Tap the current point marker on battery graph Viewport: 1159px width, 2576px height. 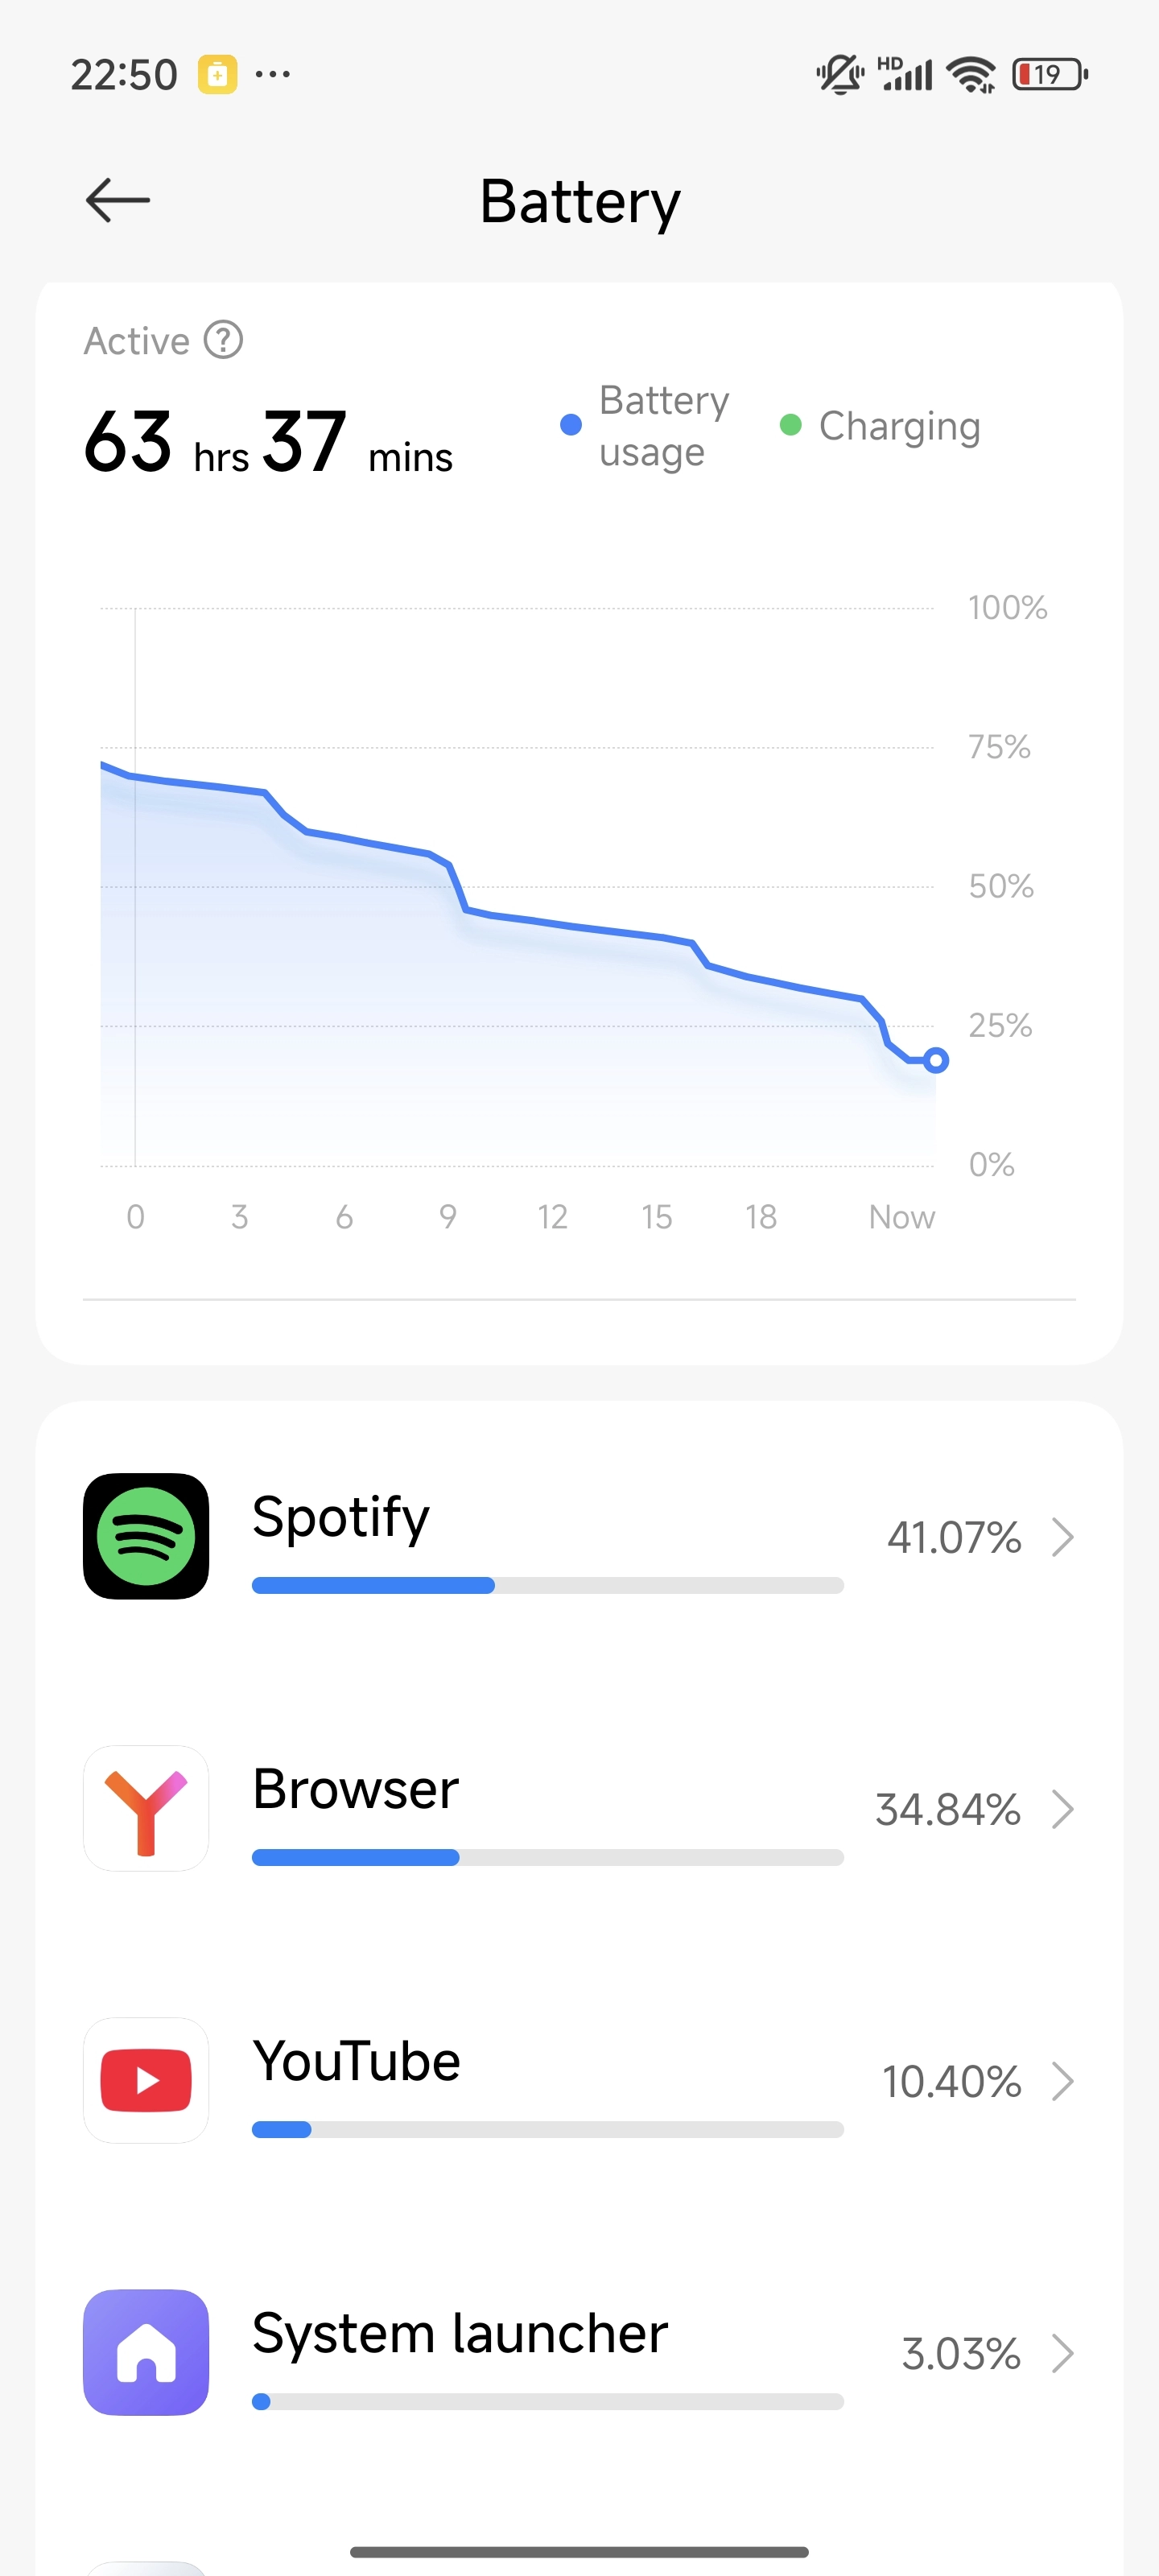(936, 1060)
